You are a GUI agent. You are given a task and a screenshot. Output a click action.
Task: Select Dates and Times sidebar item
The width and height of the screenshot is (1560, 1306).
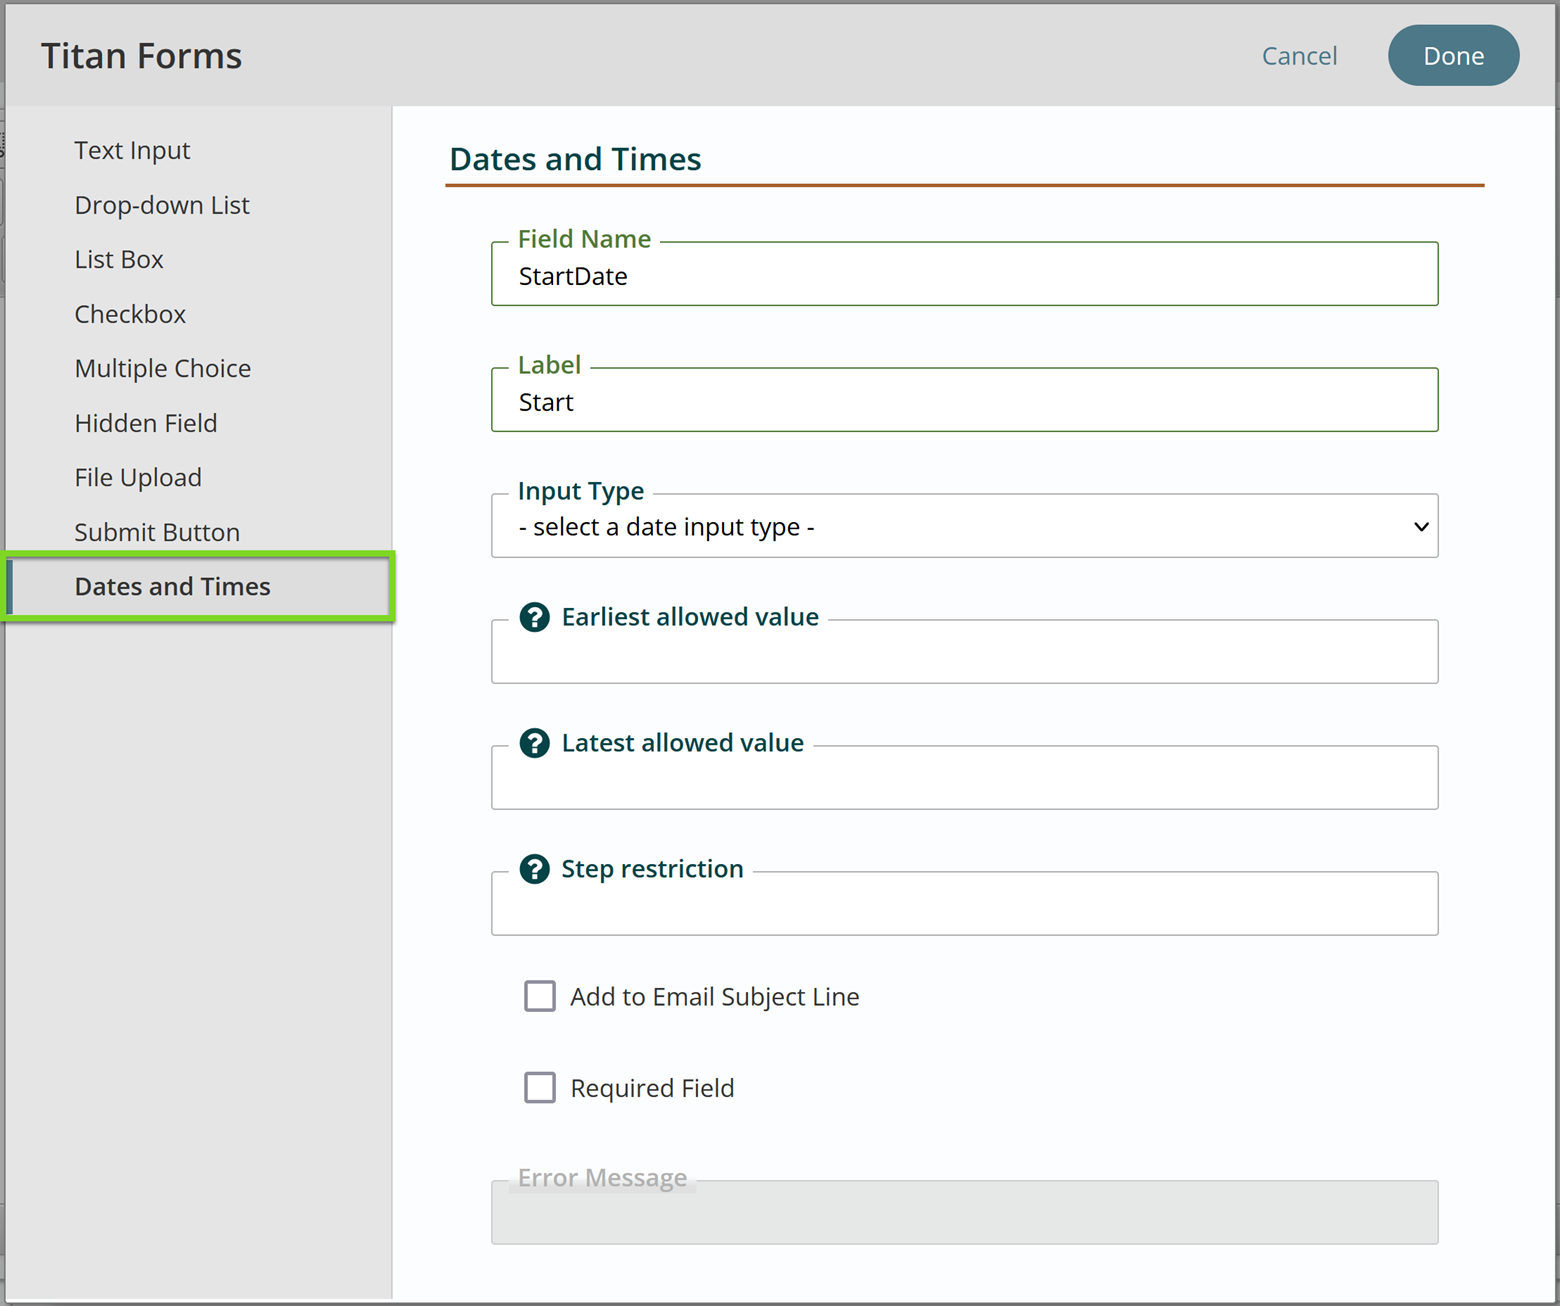[199, 586]
